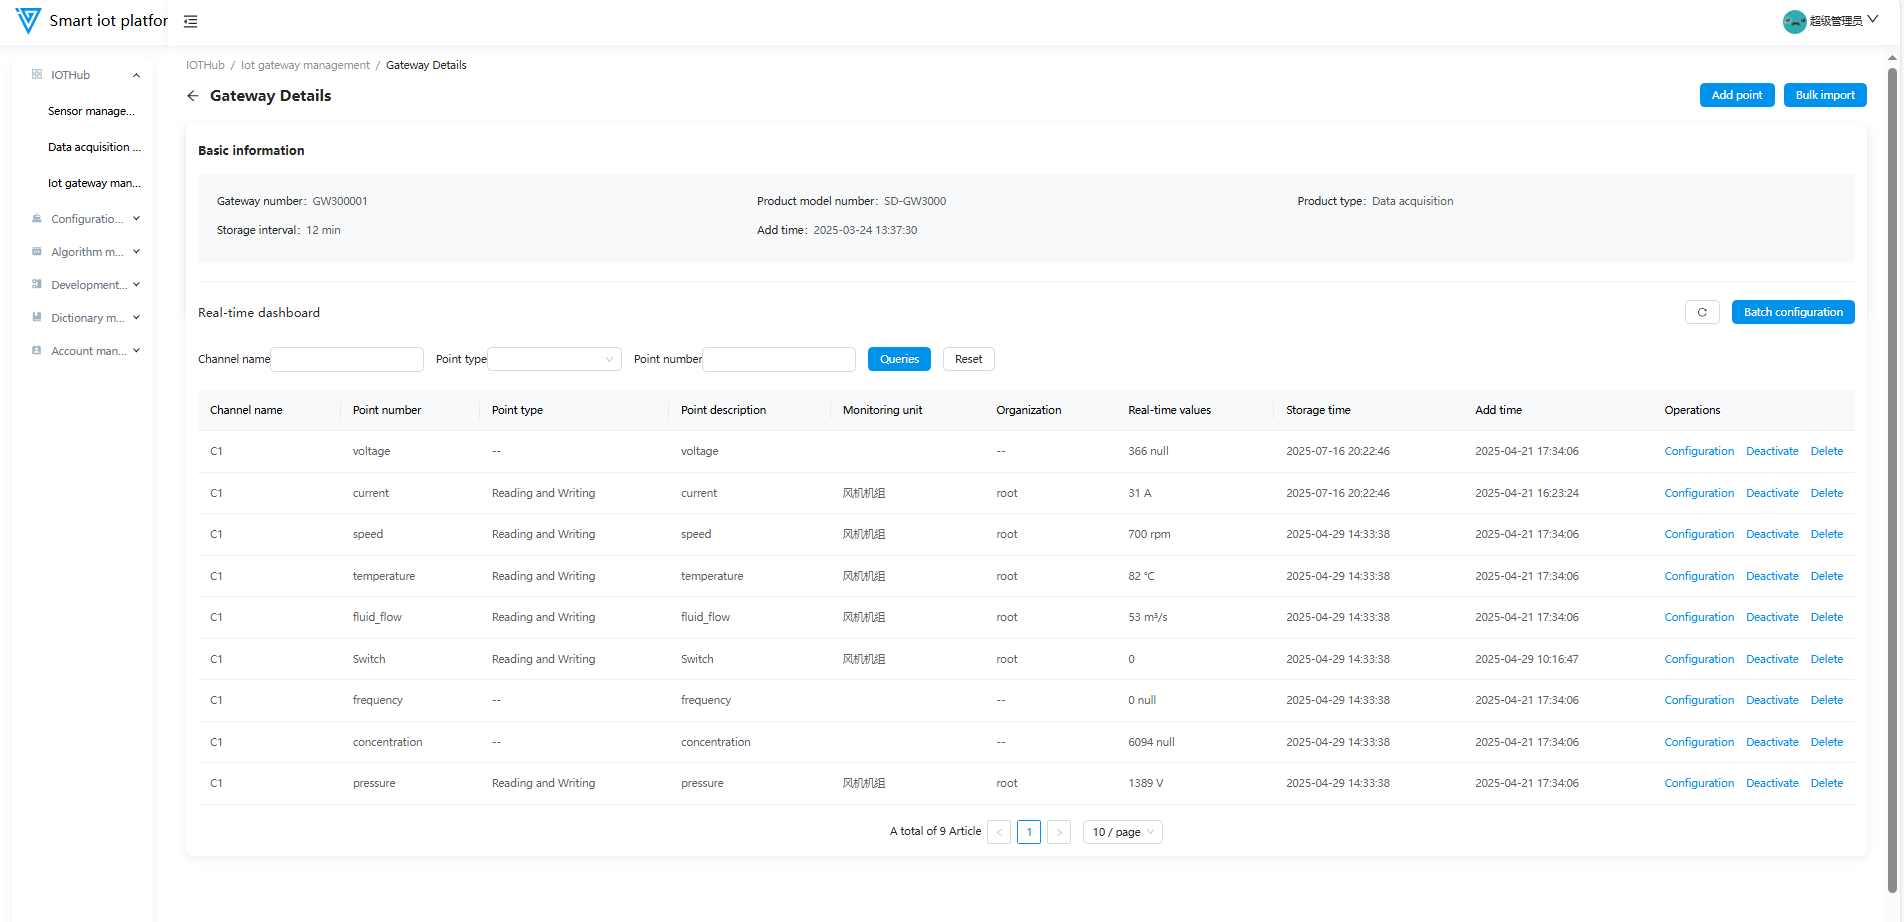Screen dimensions: 1904x922
Task: Open Configuration for the current point
Action: pyautogui.click(x=1698, y=493)
